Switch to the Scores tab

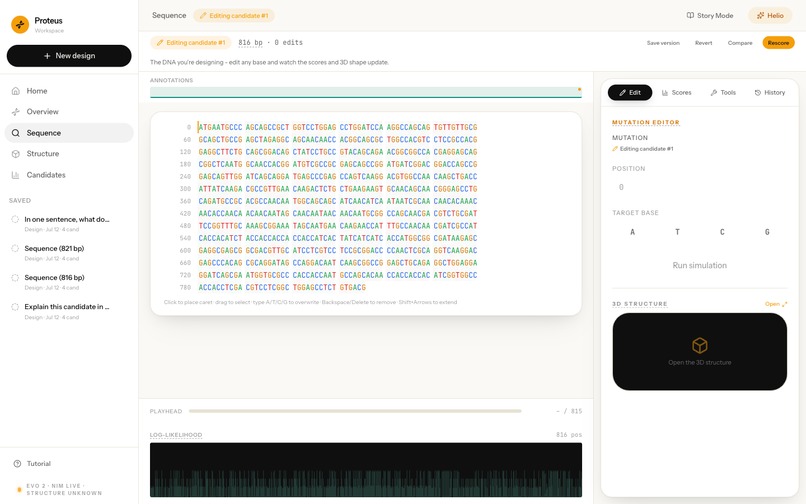pos(676,93)
